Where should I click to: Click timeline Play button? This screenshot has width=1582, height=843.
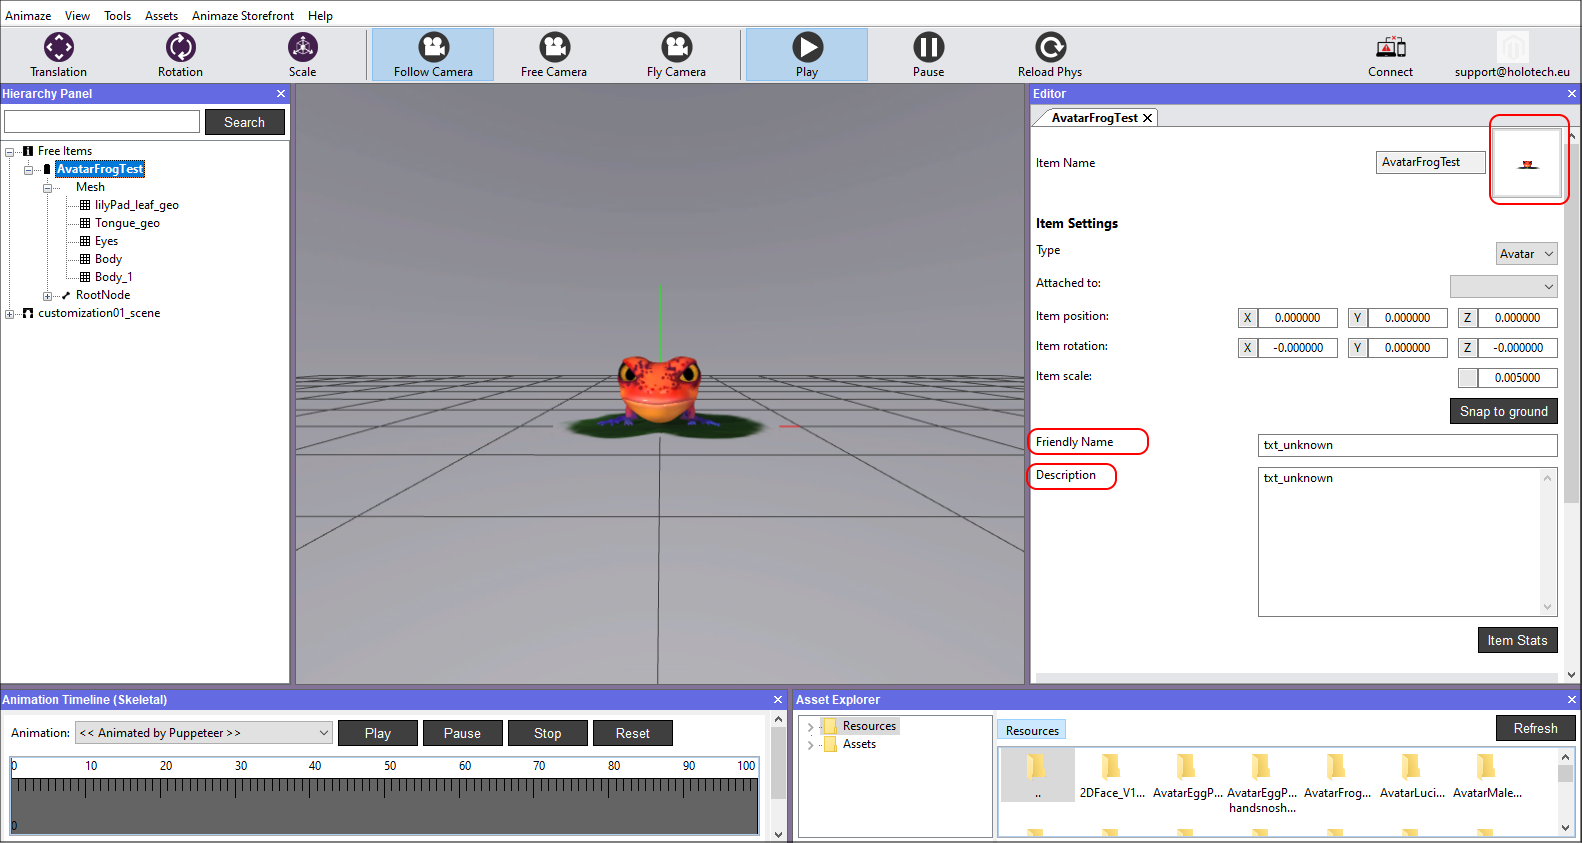pyautogui.click(x=378, y=733)
